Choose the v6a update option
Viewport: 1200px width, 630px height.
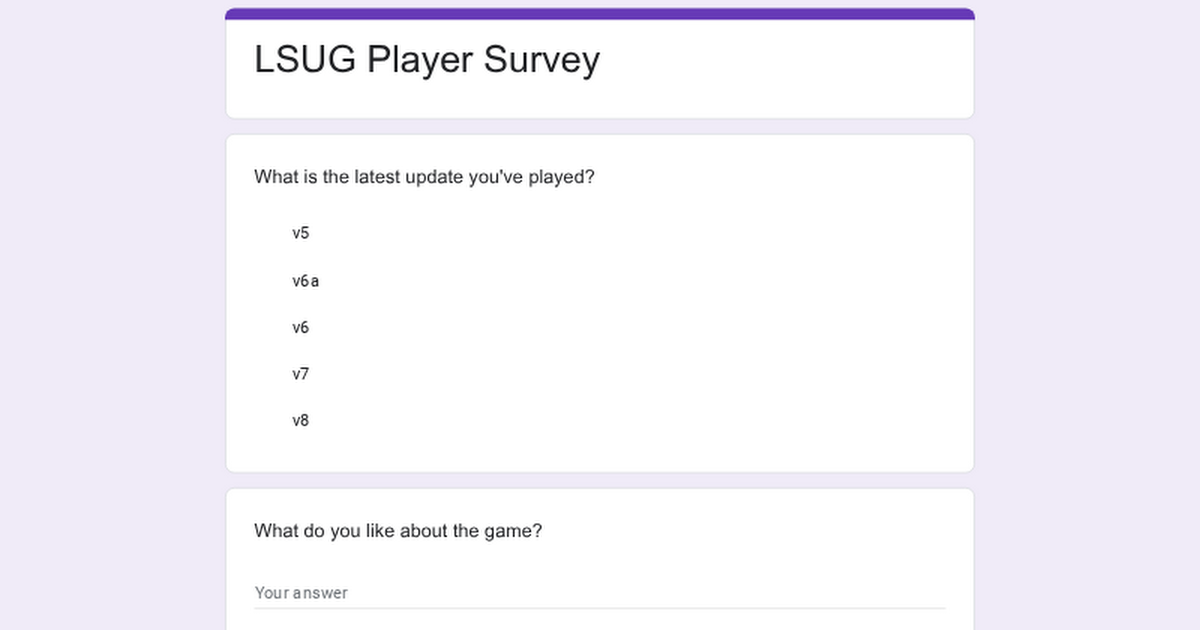click(306, 281)
